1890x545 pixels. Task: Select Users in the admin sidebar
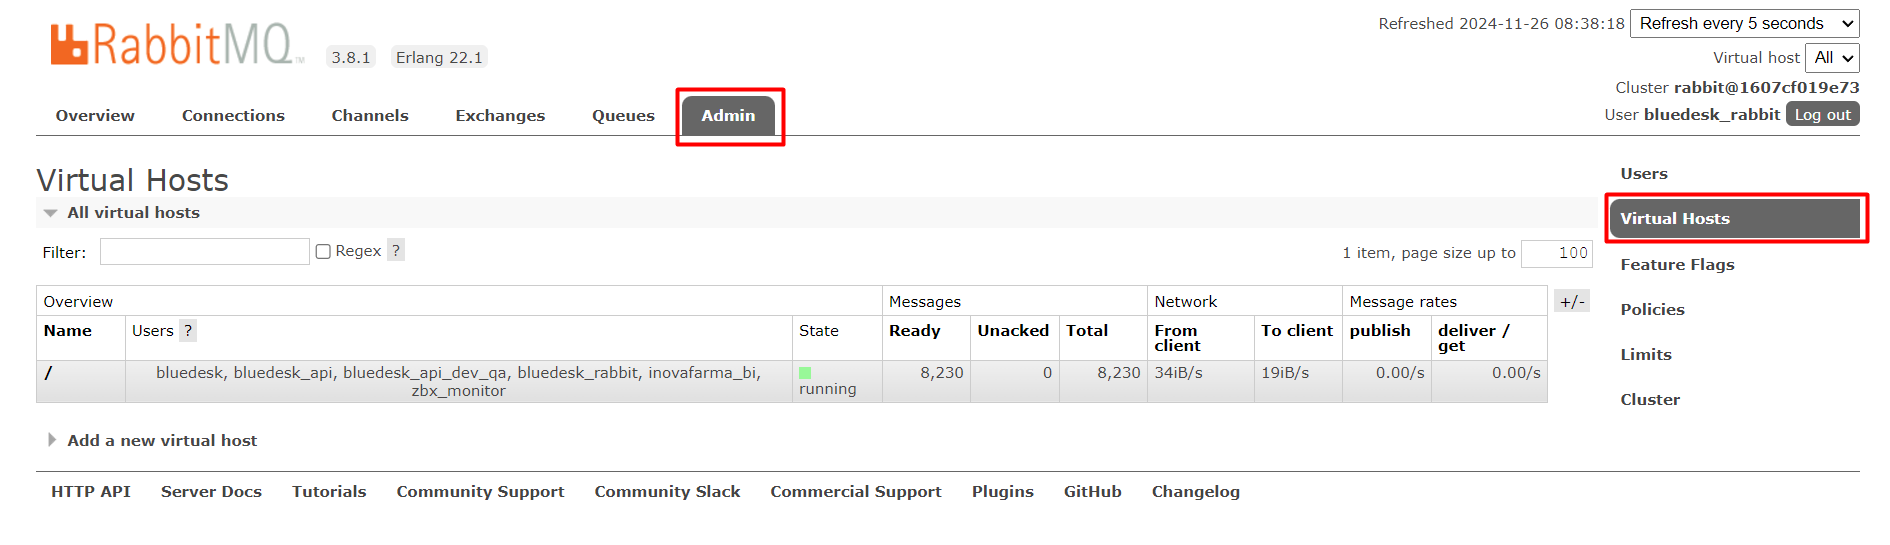[1644, 173]
